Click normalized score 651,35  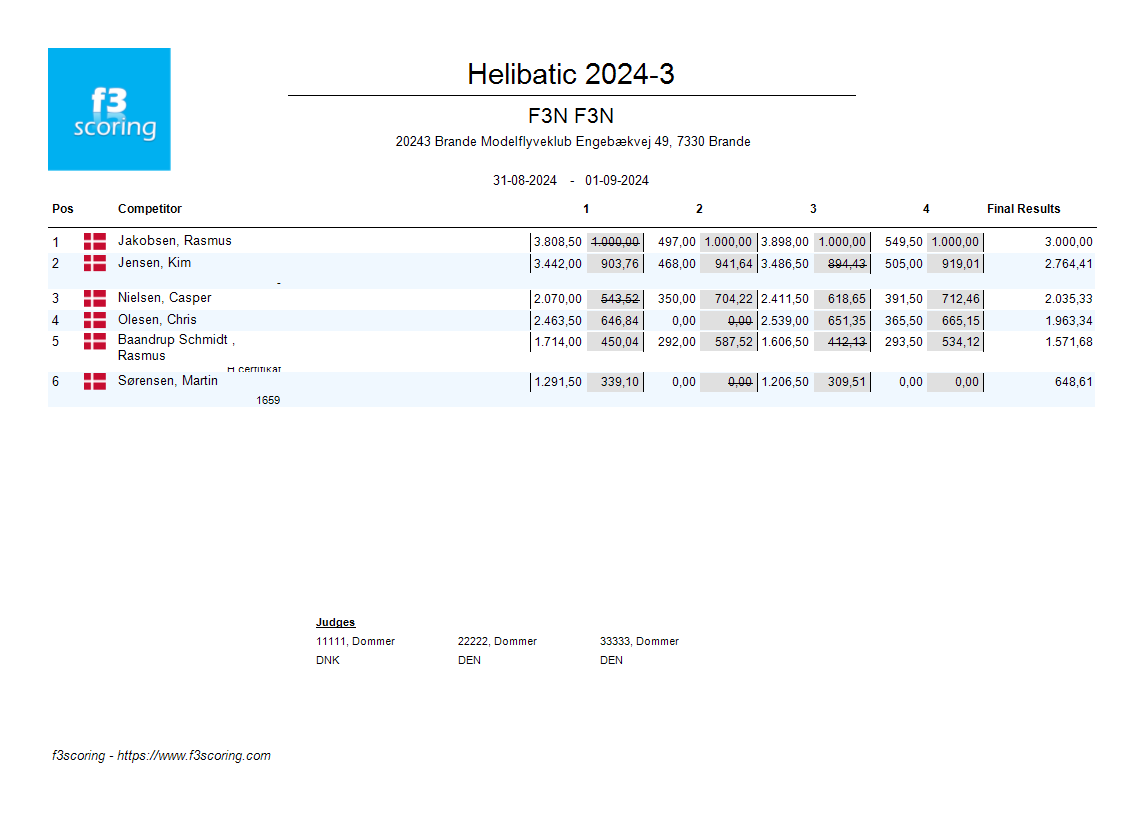[x=847, y=321]
